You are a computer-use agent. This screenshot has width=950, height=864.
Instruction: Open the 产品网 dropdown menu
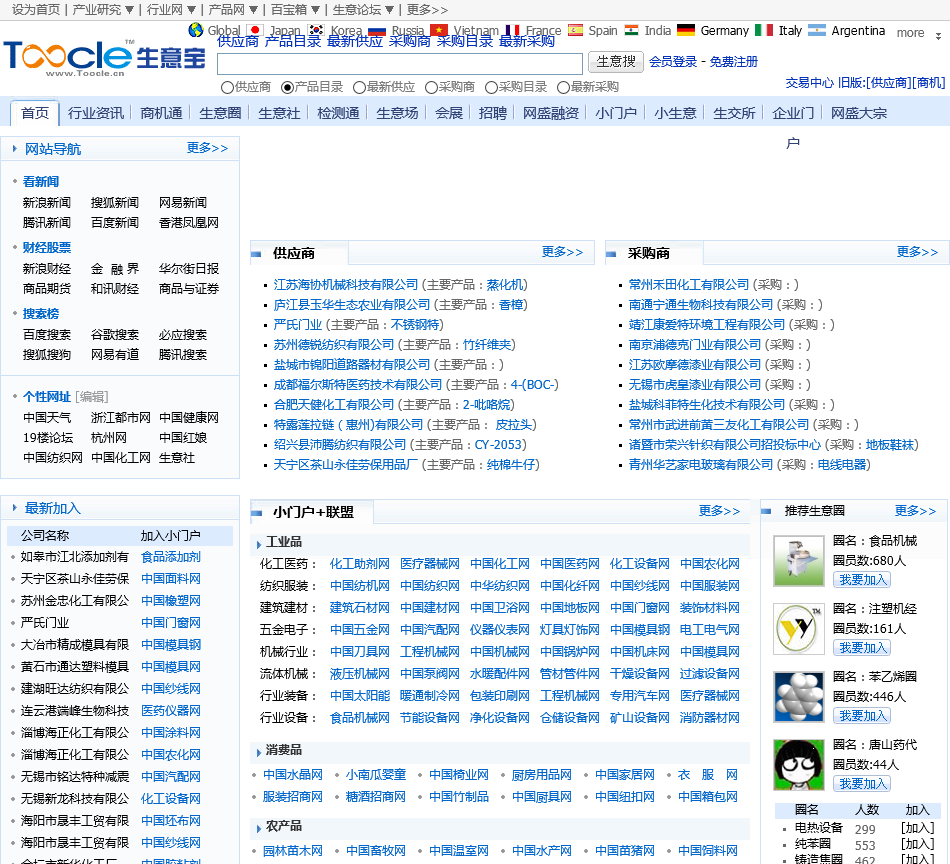tap(233, 10)
